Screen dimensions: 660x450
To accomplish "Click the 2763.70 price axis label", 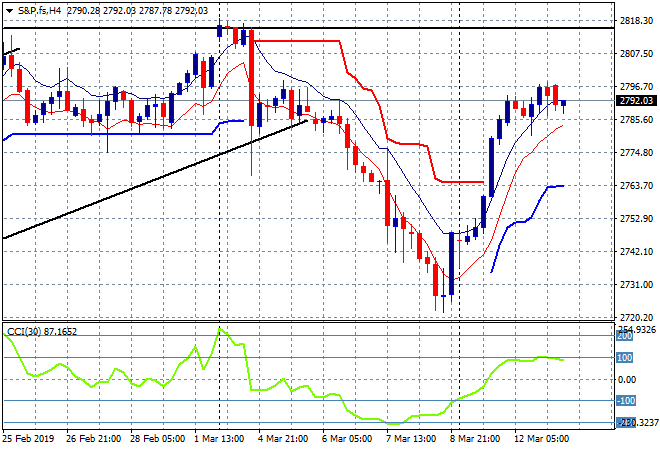I will click(x=636, y=186).
